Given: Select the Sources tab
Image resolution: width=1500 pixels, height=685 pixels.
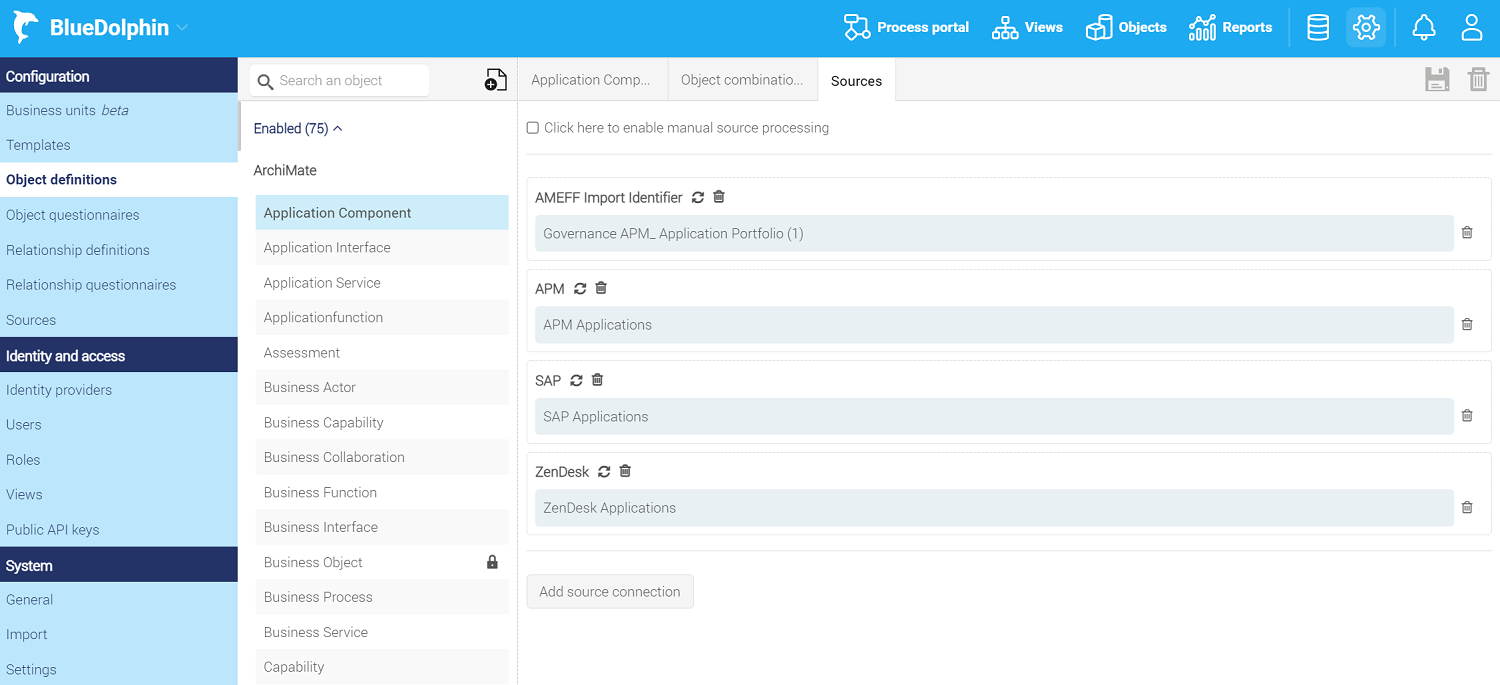Looking at the screenshot, I should tap(856, 81).
